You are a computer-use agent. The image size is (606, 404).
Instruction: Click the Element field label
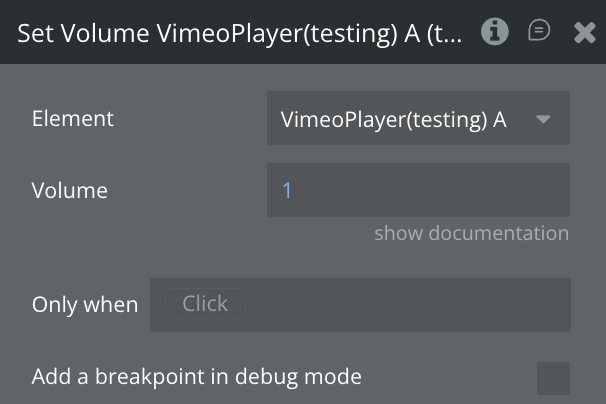point(73,119)
